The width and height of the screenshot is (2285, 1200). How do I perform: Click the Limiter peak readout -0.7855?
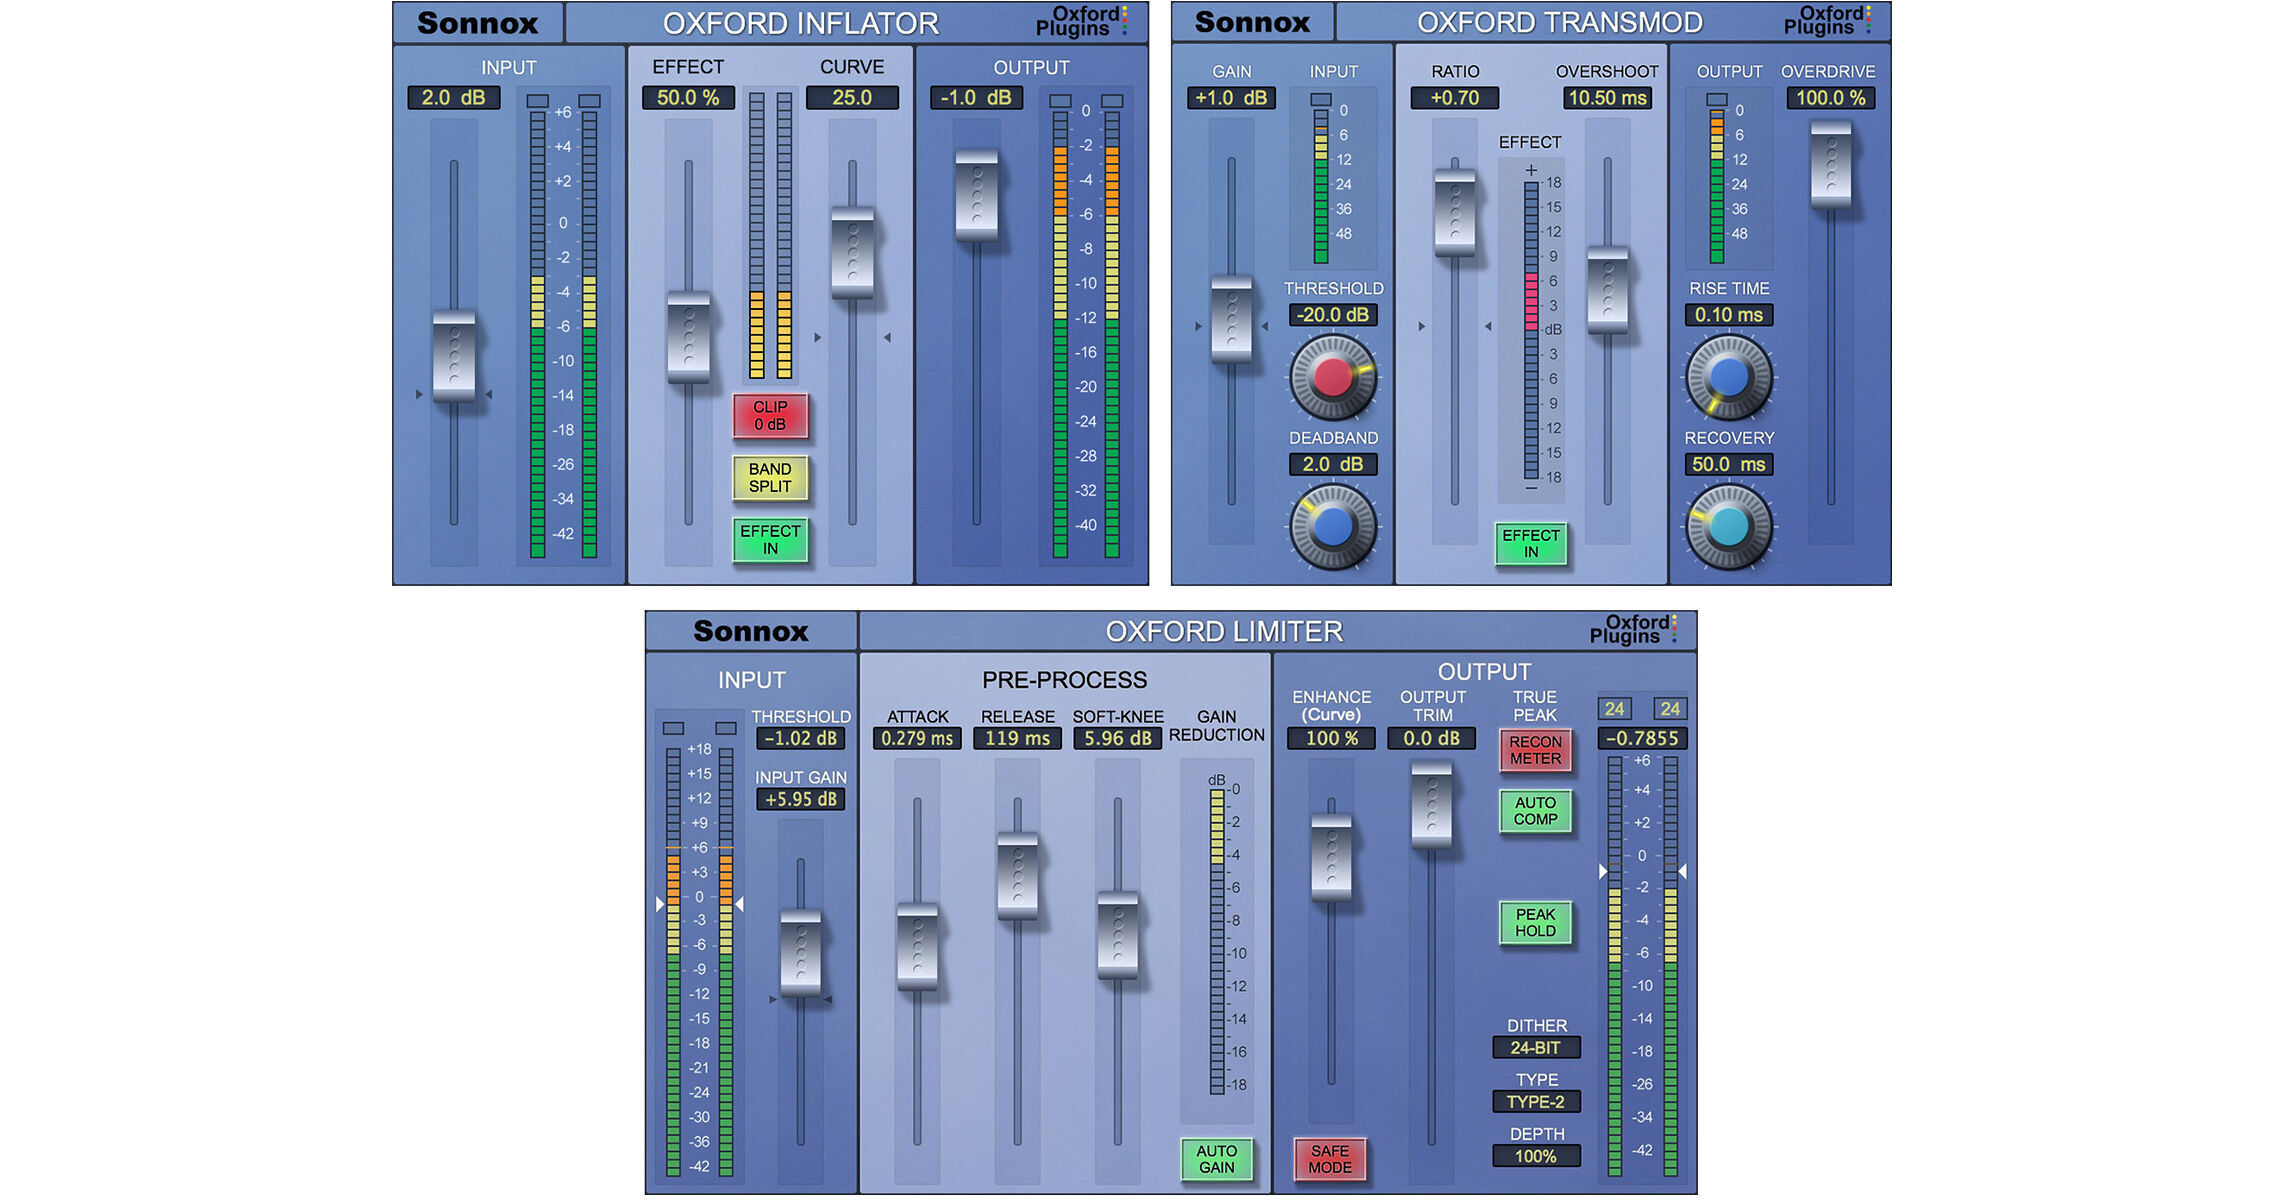pos(1642,739)
